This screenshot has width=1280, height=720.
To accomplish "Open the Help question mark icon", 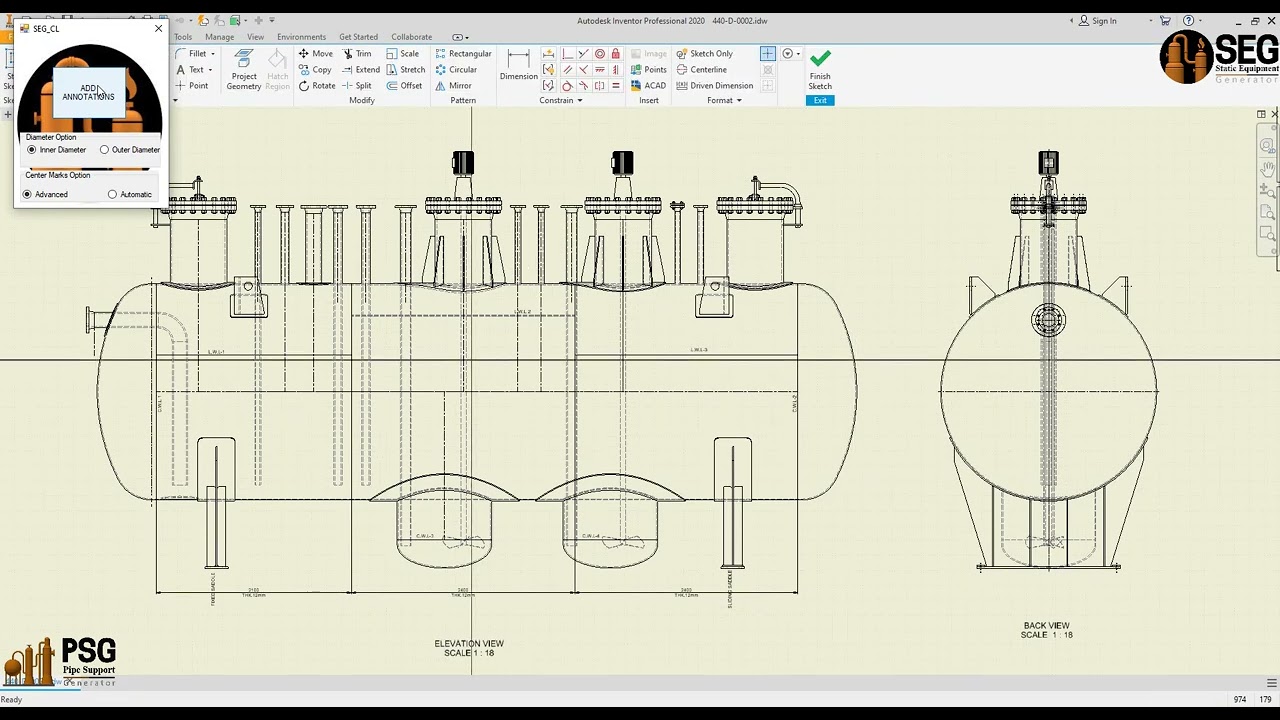I will (x=1188, y=20).
